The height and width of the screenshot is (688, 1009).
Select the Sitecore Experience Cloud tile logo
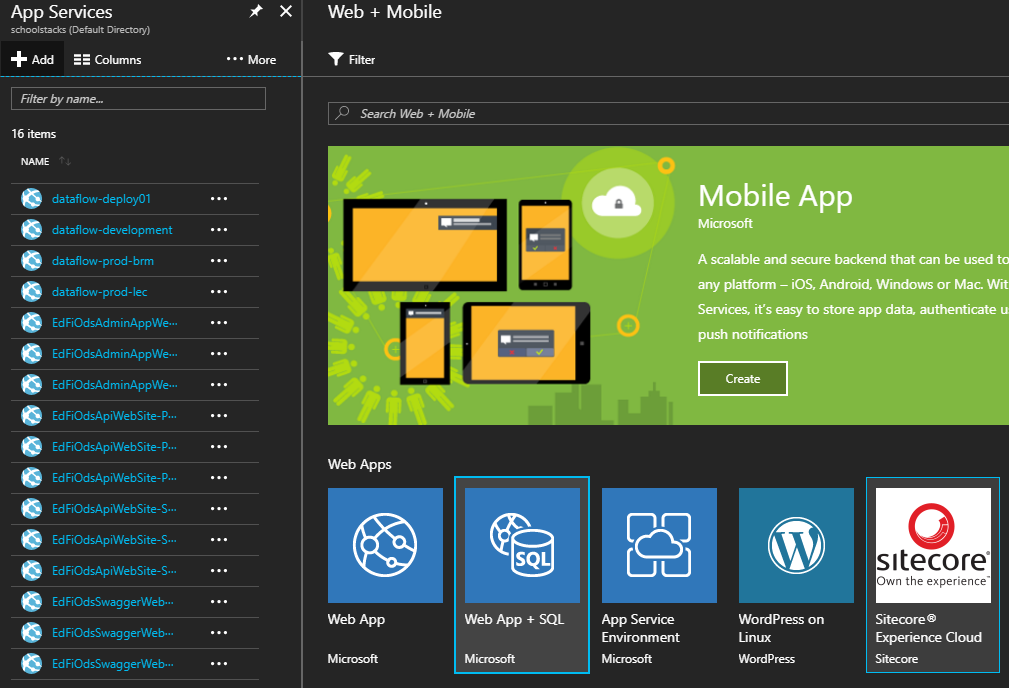(933, 545)
